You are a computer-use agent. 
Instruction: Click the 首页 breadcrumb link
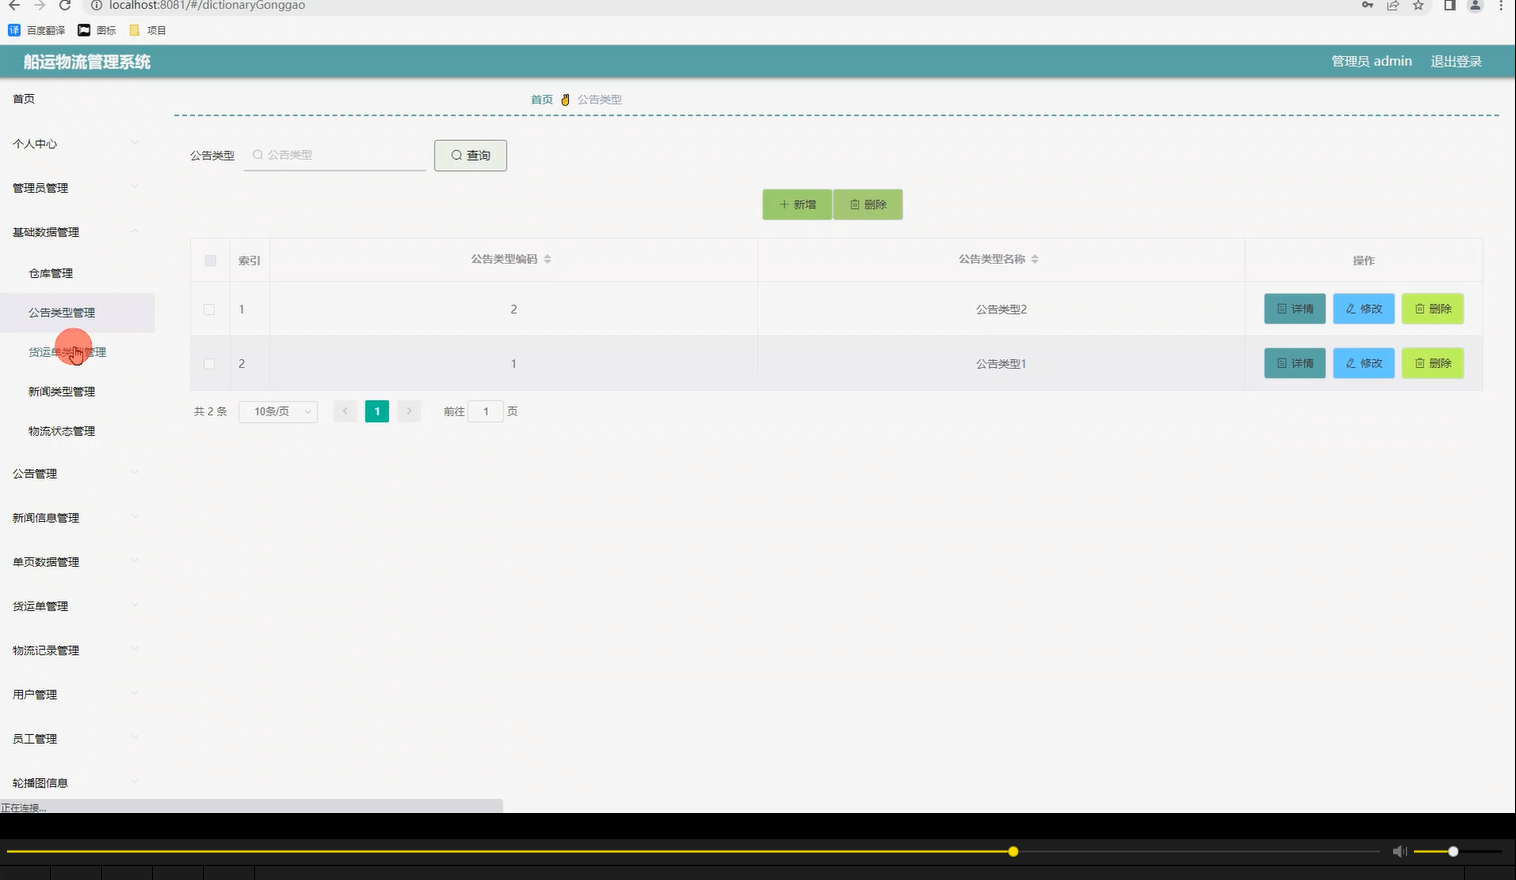[542, 98]
